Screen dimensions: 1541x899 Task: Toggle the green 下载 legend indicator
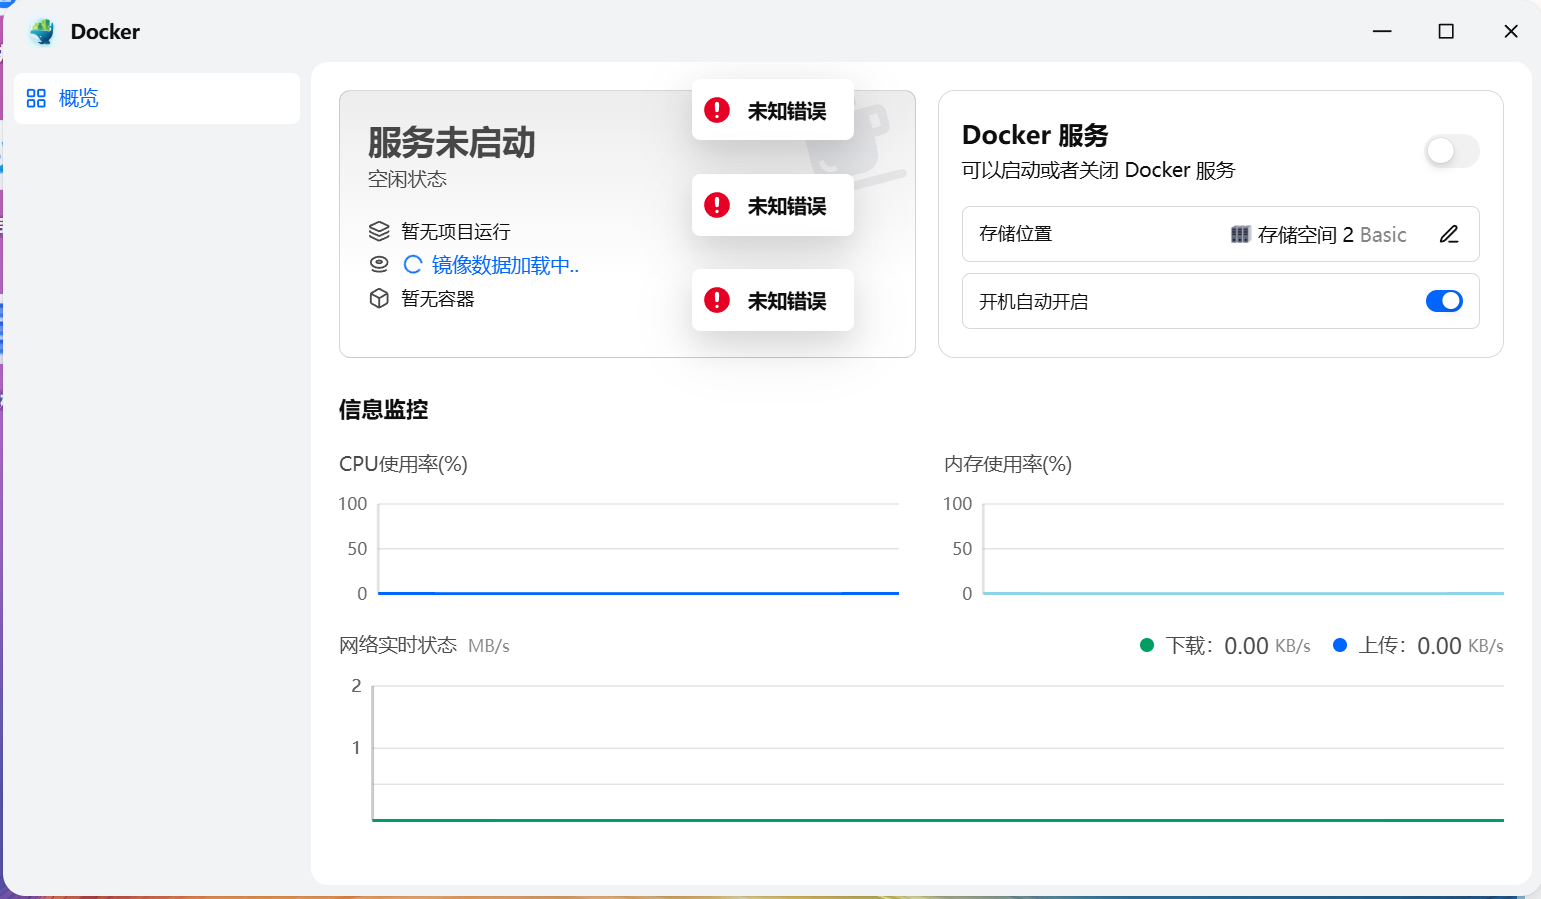pyautogui.click(x=1148, y=645)
